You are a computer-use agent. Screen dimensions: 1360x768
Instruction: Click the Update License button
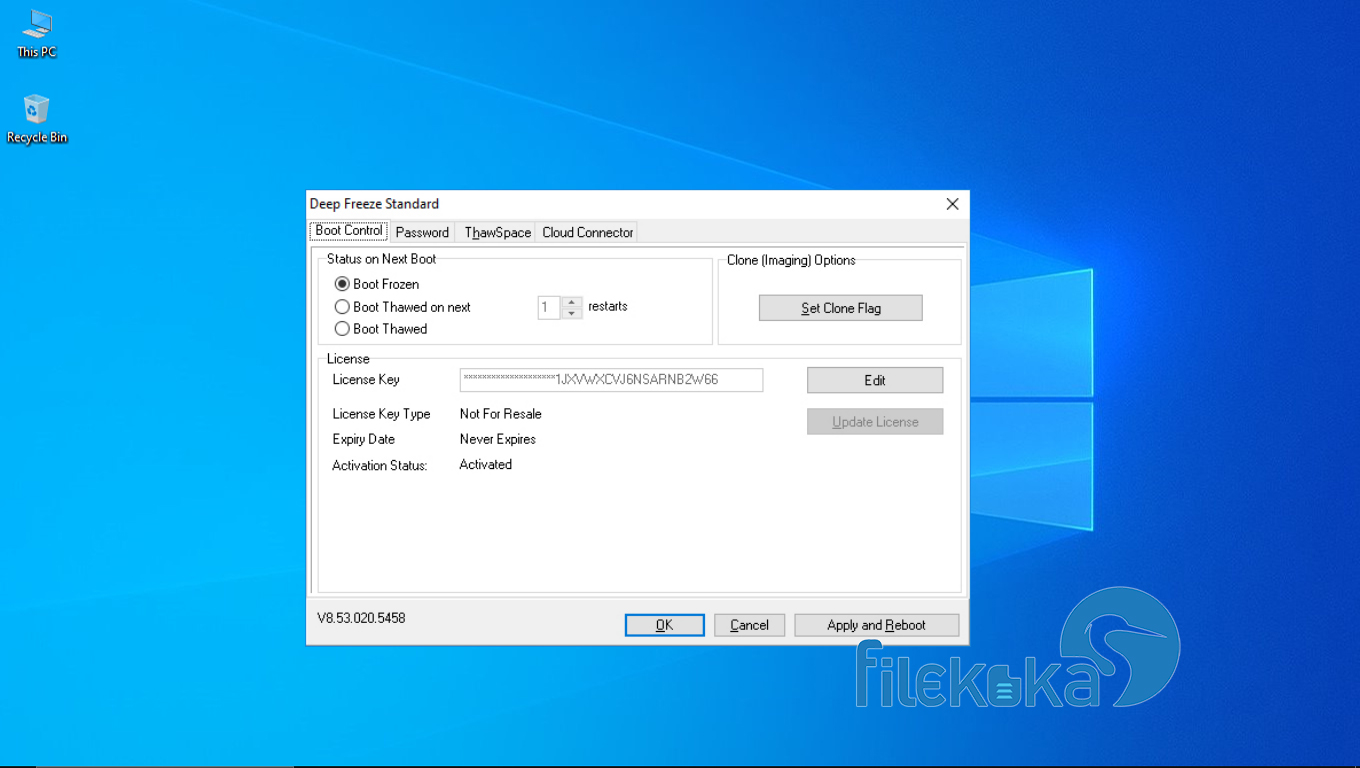875,422
